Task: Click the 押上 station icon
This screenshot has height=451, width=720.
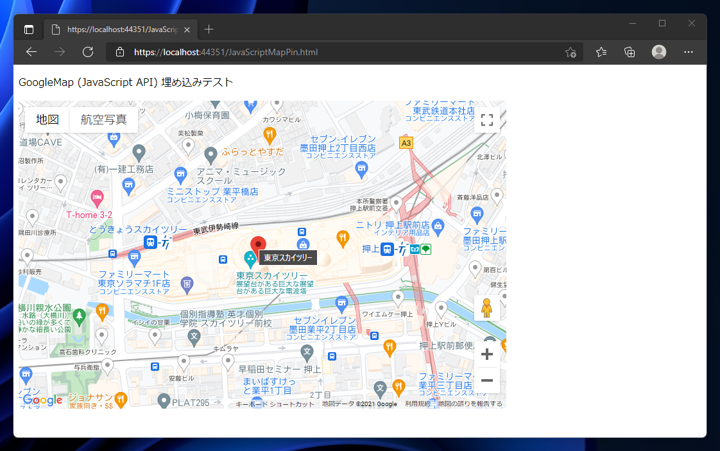Action: (x=387, y=249)
